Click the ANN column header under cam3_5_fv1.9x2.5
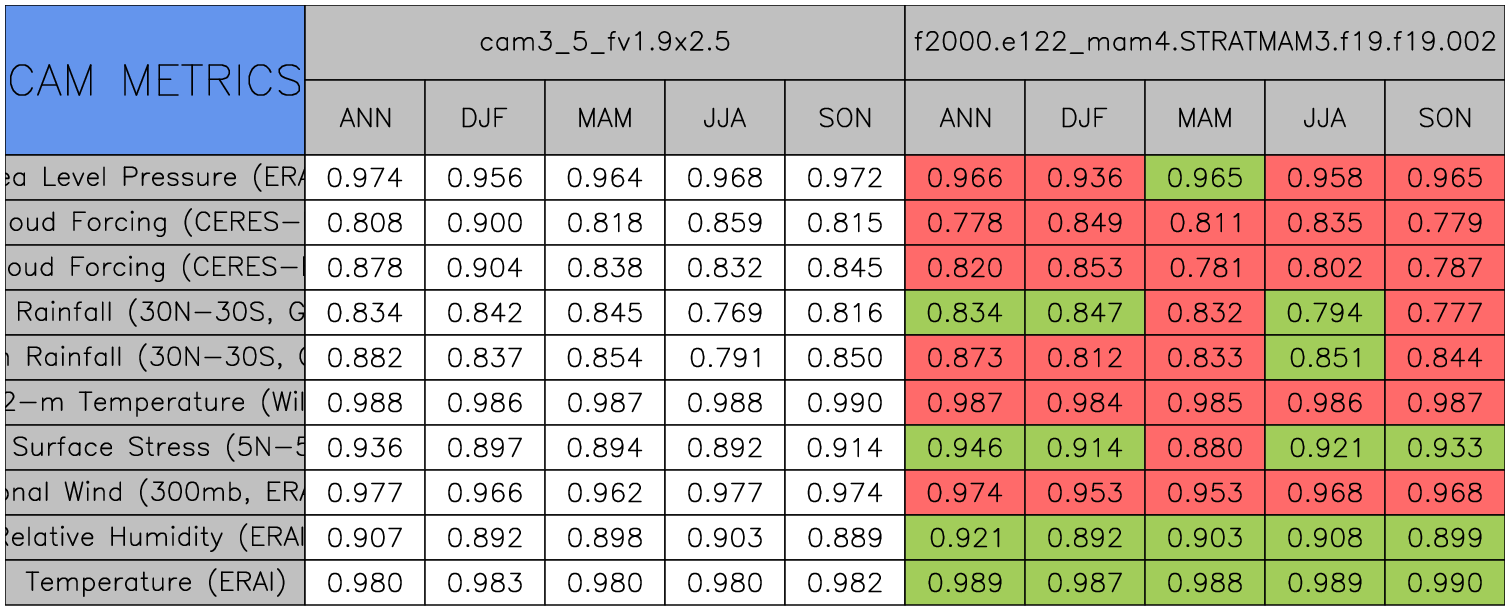 coord(365,118)
